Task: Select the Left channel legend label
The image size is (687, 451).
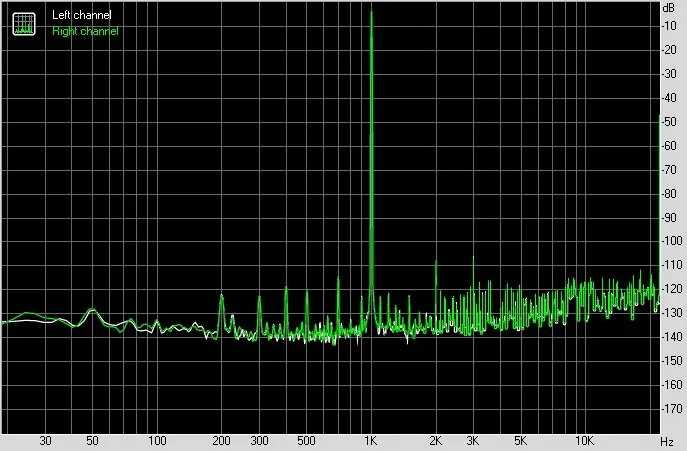Action: [81, 15]
